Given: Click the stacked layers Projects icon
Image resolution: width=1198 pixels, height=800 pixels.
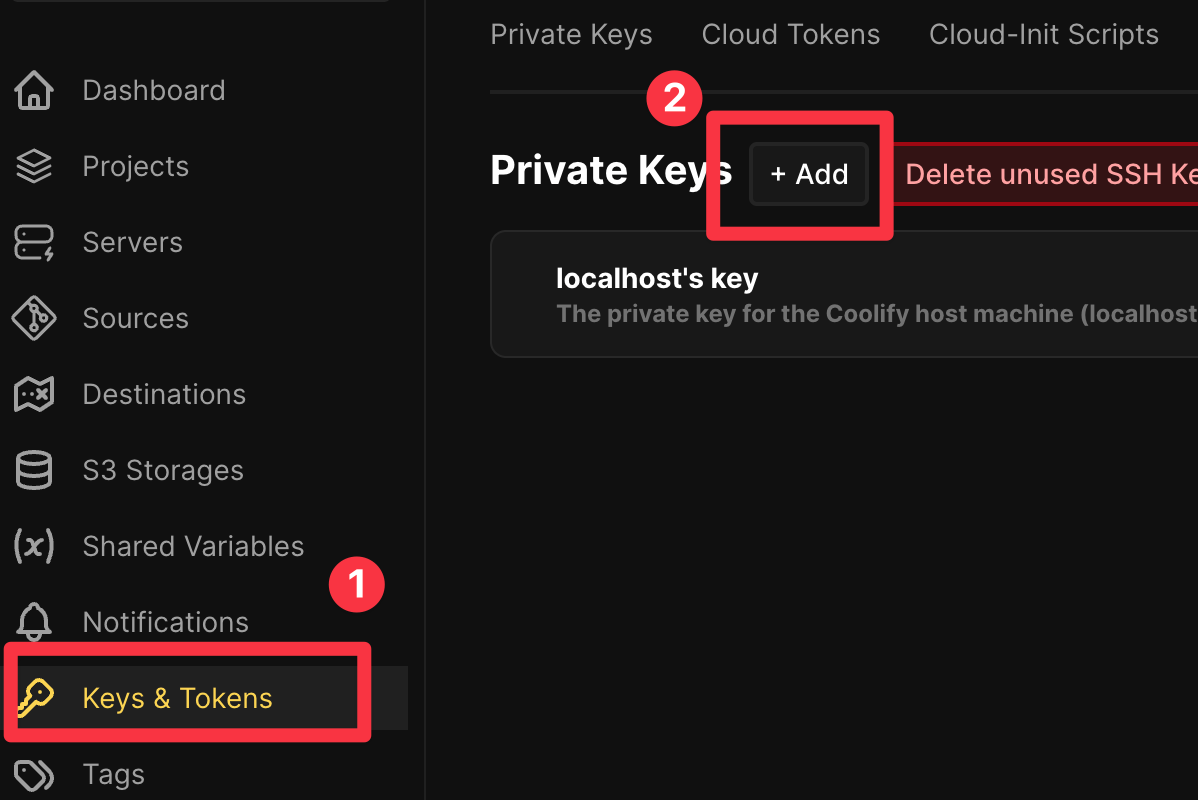Looking at the screenshot, I should click(34, 167).
